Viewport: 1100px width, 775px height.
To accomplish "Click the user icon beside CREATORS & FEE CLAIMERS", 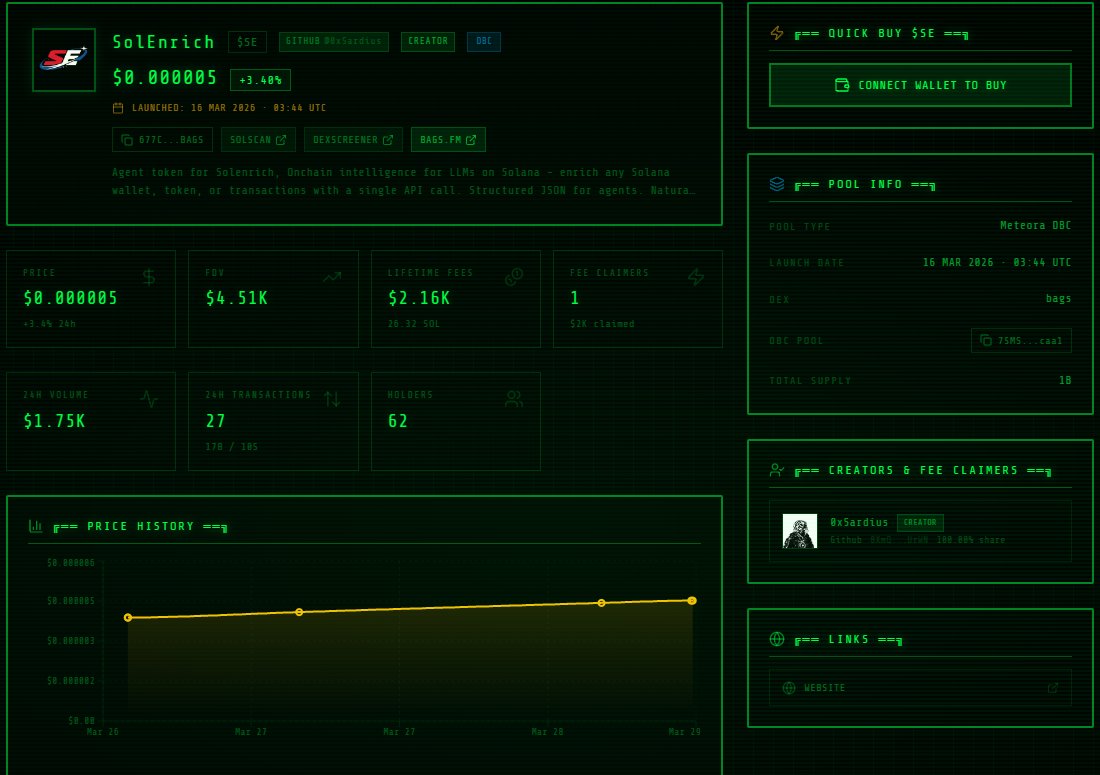I will (x=777, y=470).
